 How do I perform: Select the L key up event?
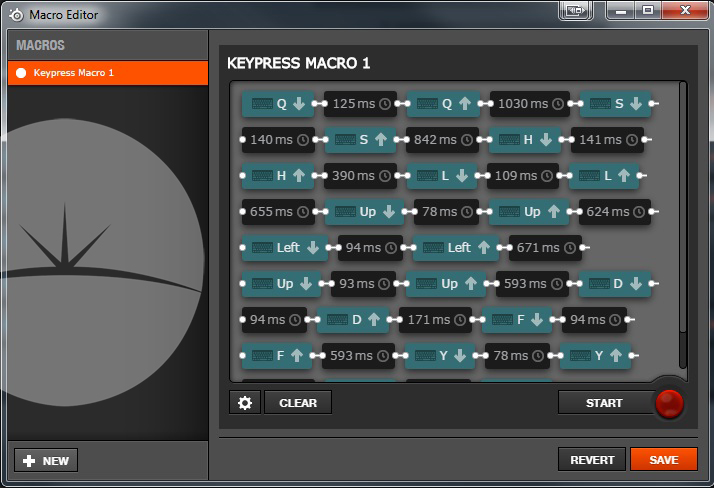pyautogui.click(x=604, y=176)
